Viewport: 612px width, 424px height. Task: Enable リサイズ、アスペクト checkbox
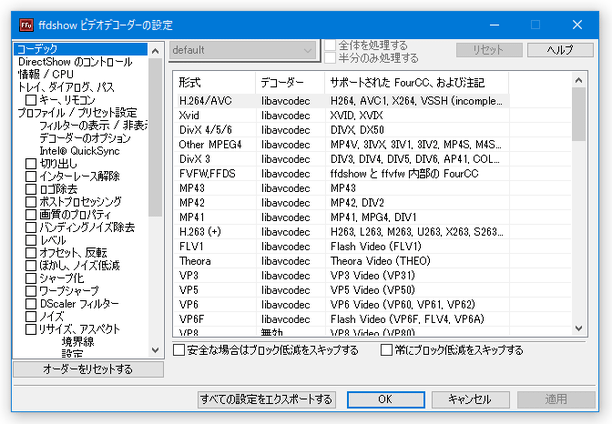[31, 330]
